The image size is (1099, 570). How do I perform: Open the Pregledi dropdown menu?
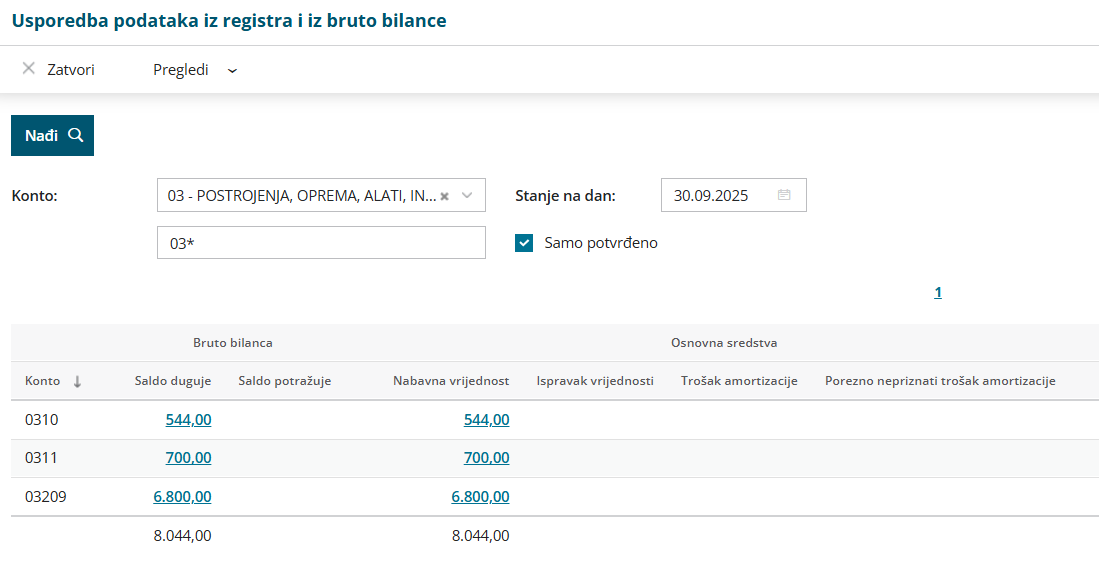[x=195, y=70]
